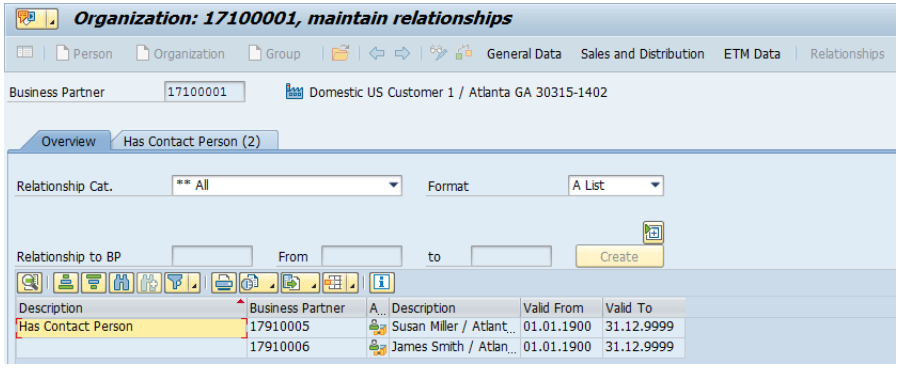Click the Relationships toolbar item
The image size is (898, 368).
coord(847,54)
